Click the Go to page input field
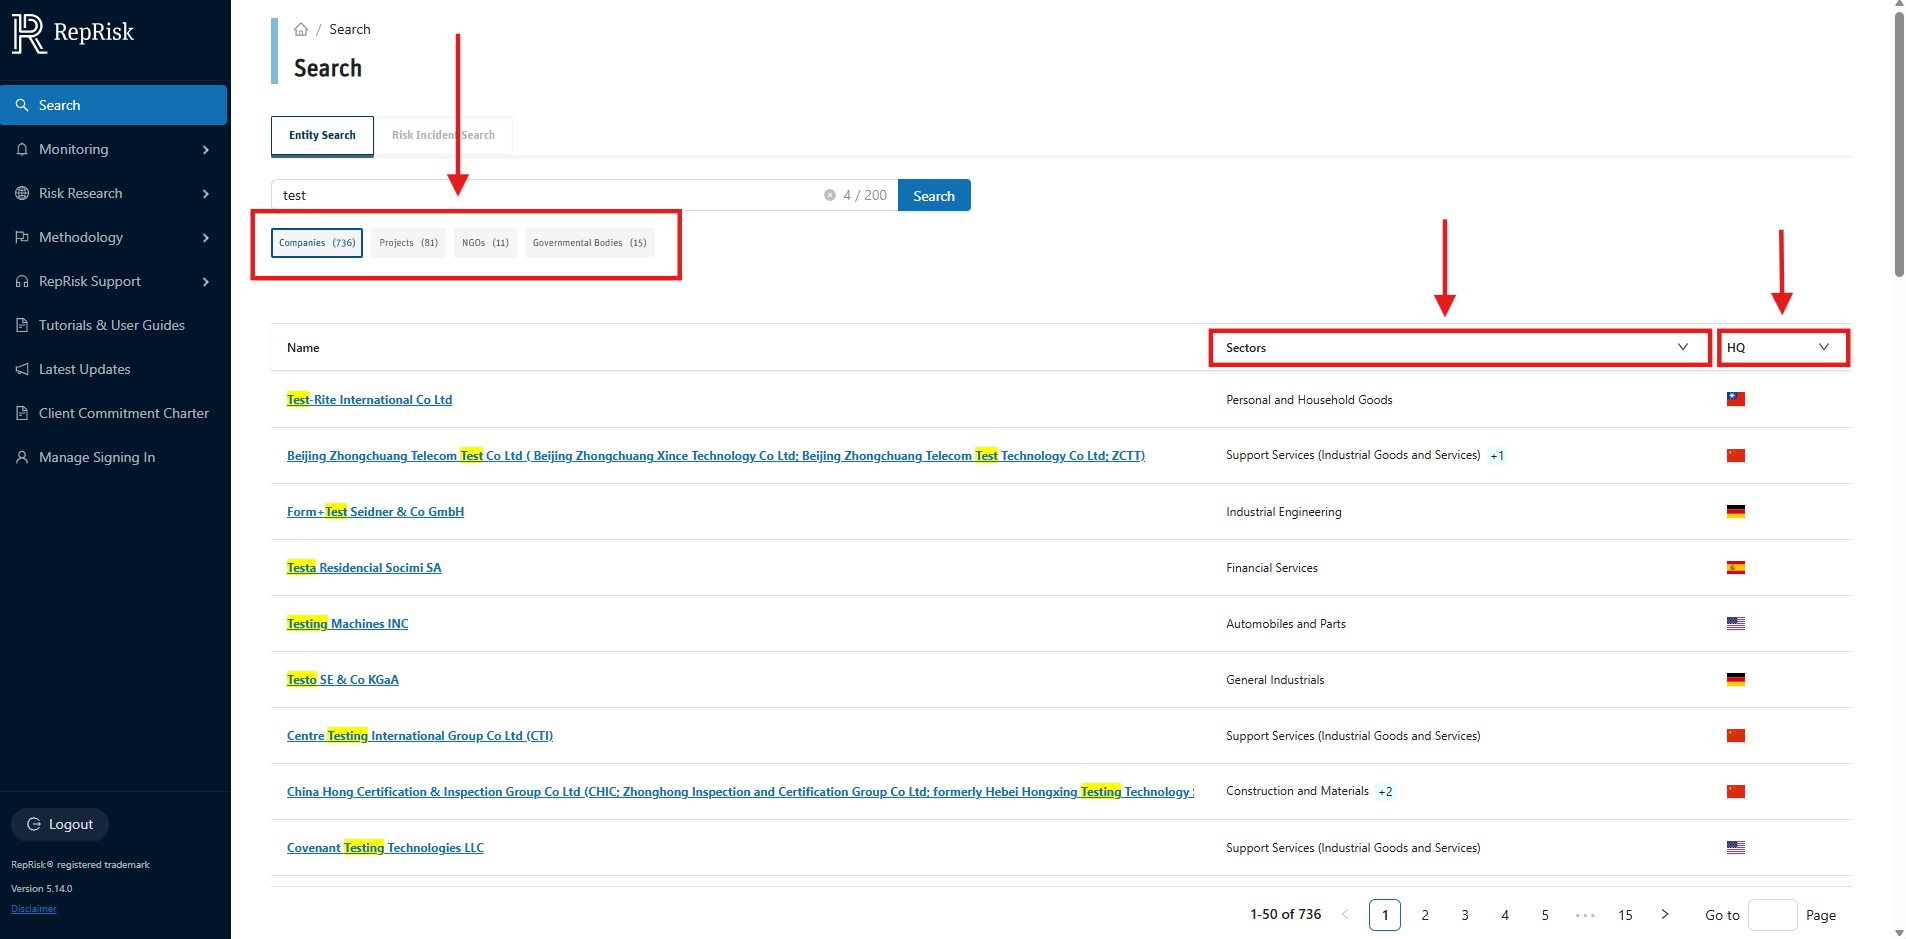The height and width of the screenshot is (939, 1906). pos(1772,915)
